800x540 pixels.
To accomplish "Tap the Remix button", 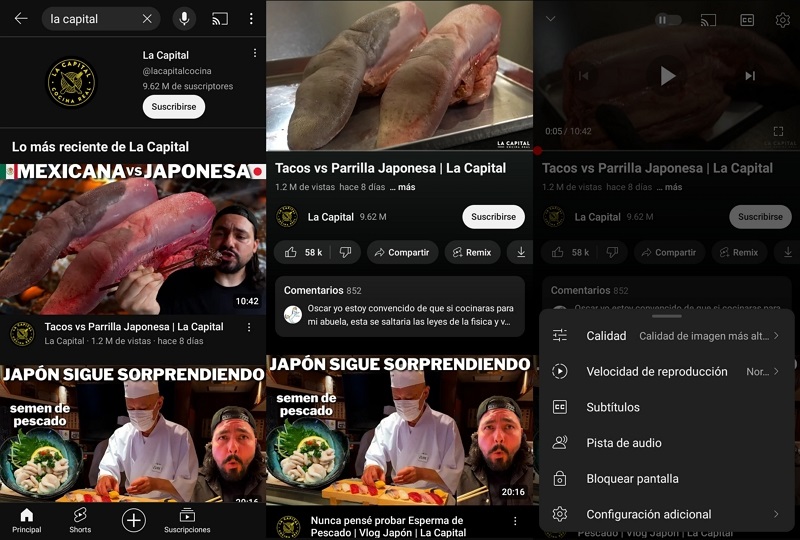I will 472,252.
